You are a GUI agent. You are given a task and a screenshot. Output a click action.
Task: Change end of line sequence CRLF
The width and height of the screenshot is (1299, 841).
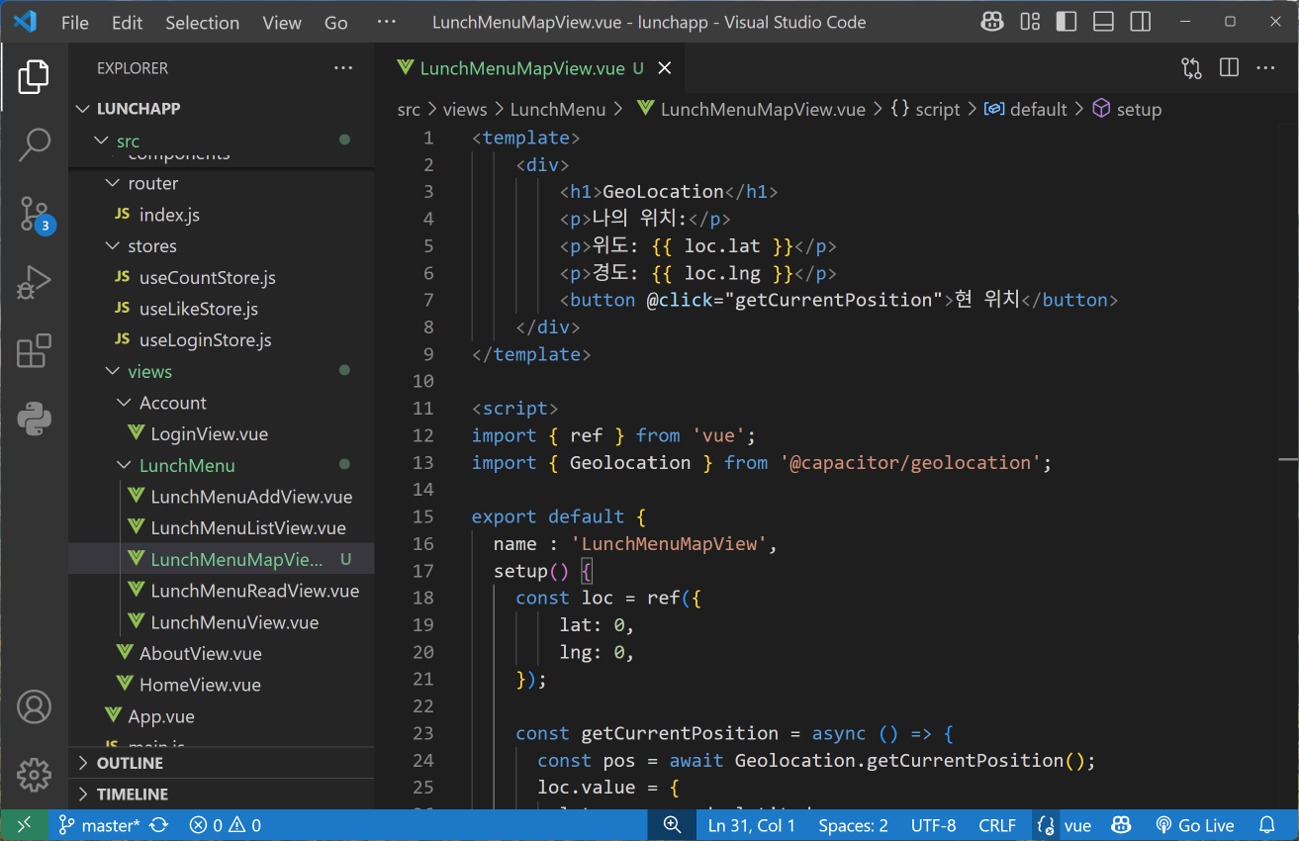click(x=997, y=825)
